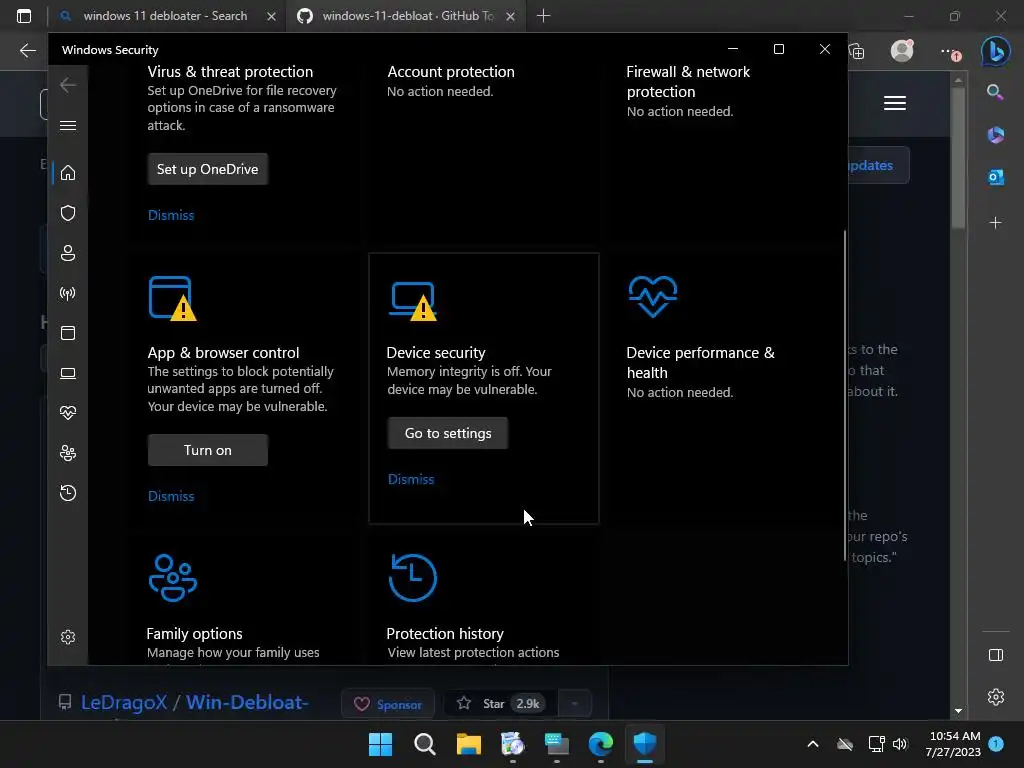
Task: Open volume control in system tray
Action: coord(901,744)
